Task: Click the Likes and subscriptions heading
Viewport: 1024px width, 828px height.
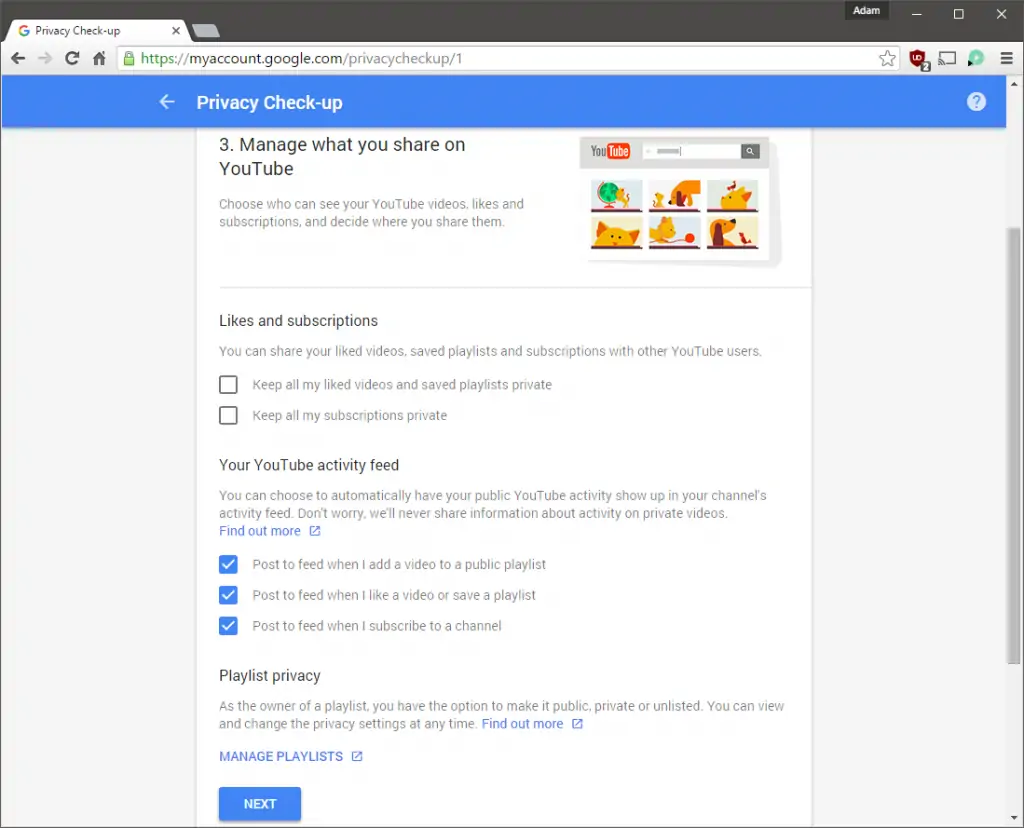Action: pyautogui.click(x=298, y=321)
